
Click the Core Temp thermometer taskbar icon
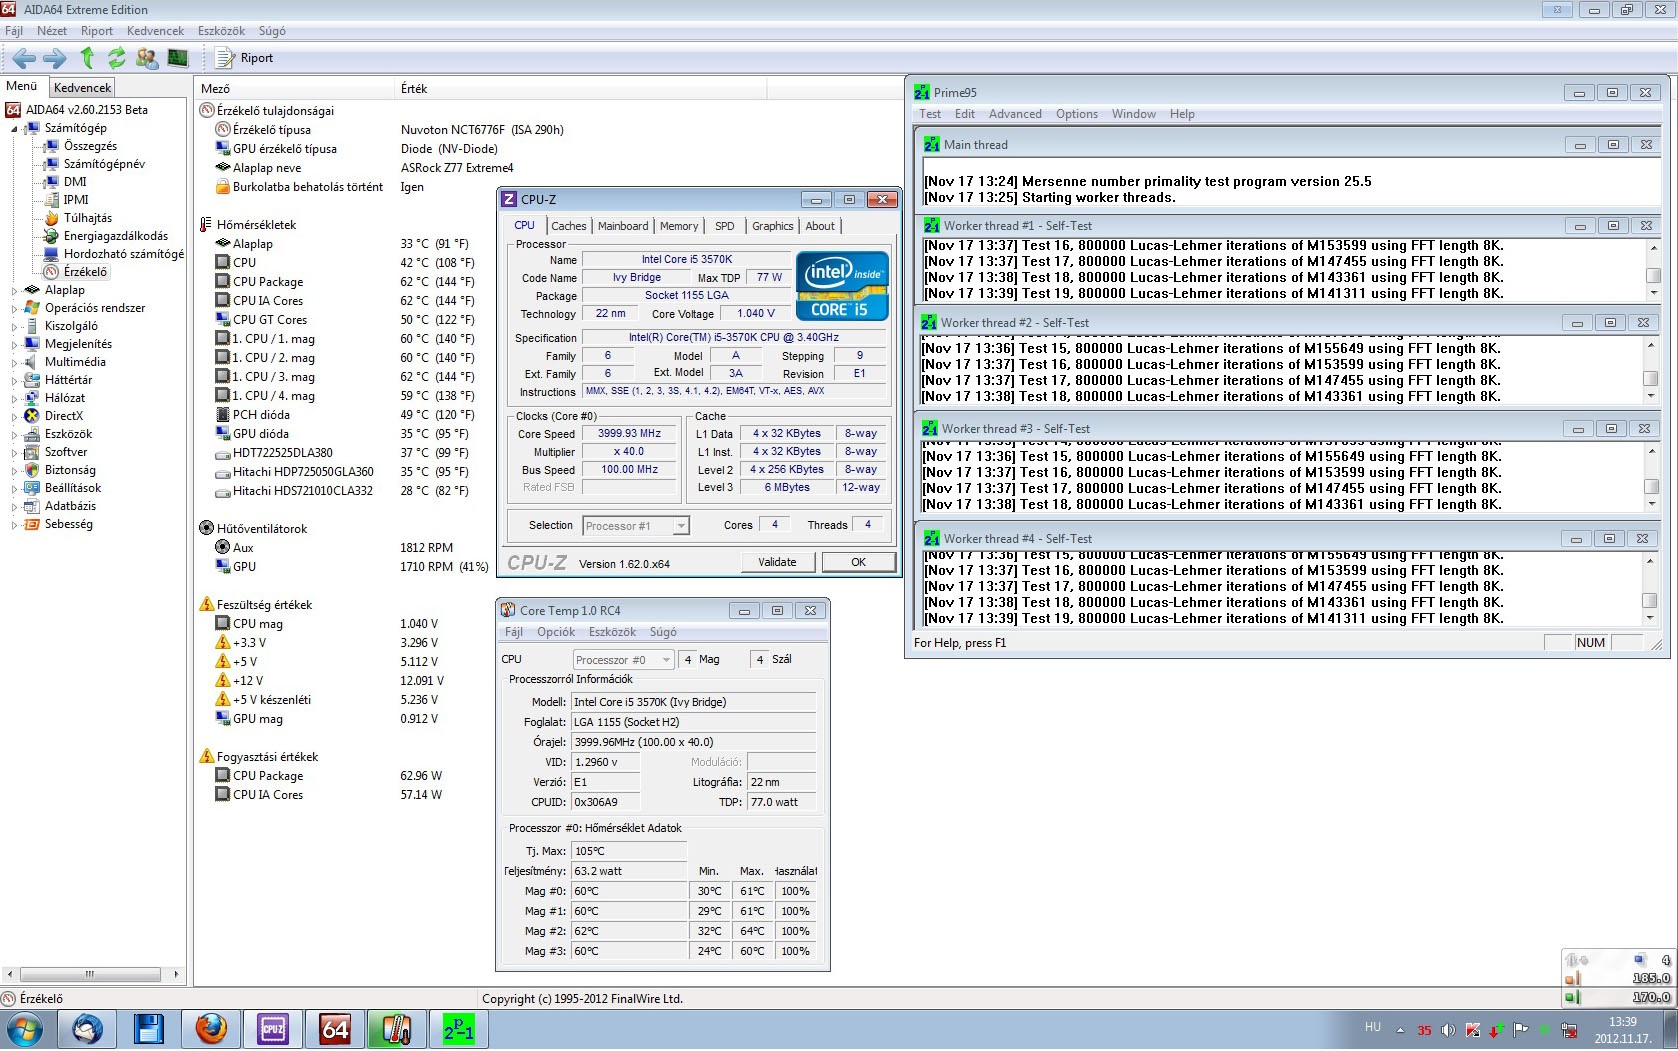(x=396, y=1028)
